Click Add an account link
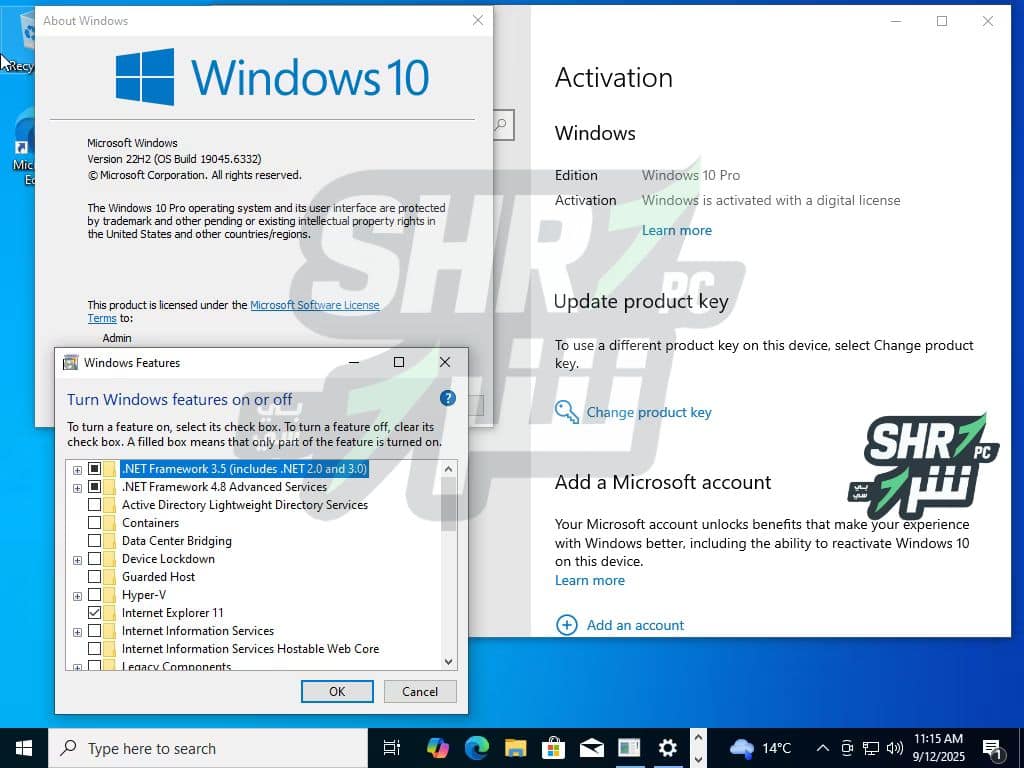Screen dimensions: 1024x768 (x=635, y=625)
